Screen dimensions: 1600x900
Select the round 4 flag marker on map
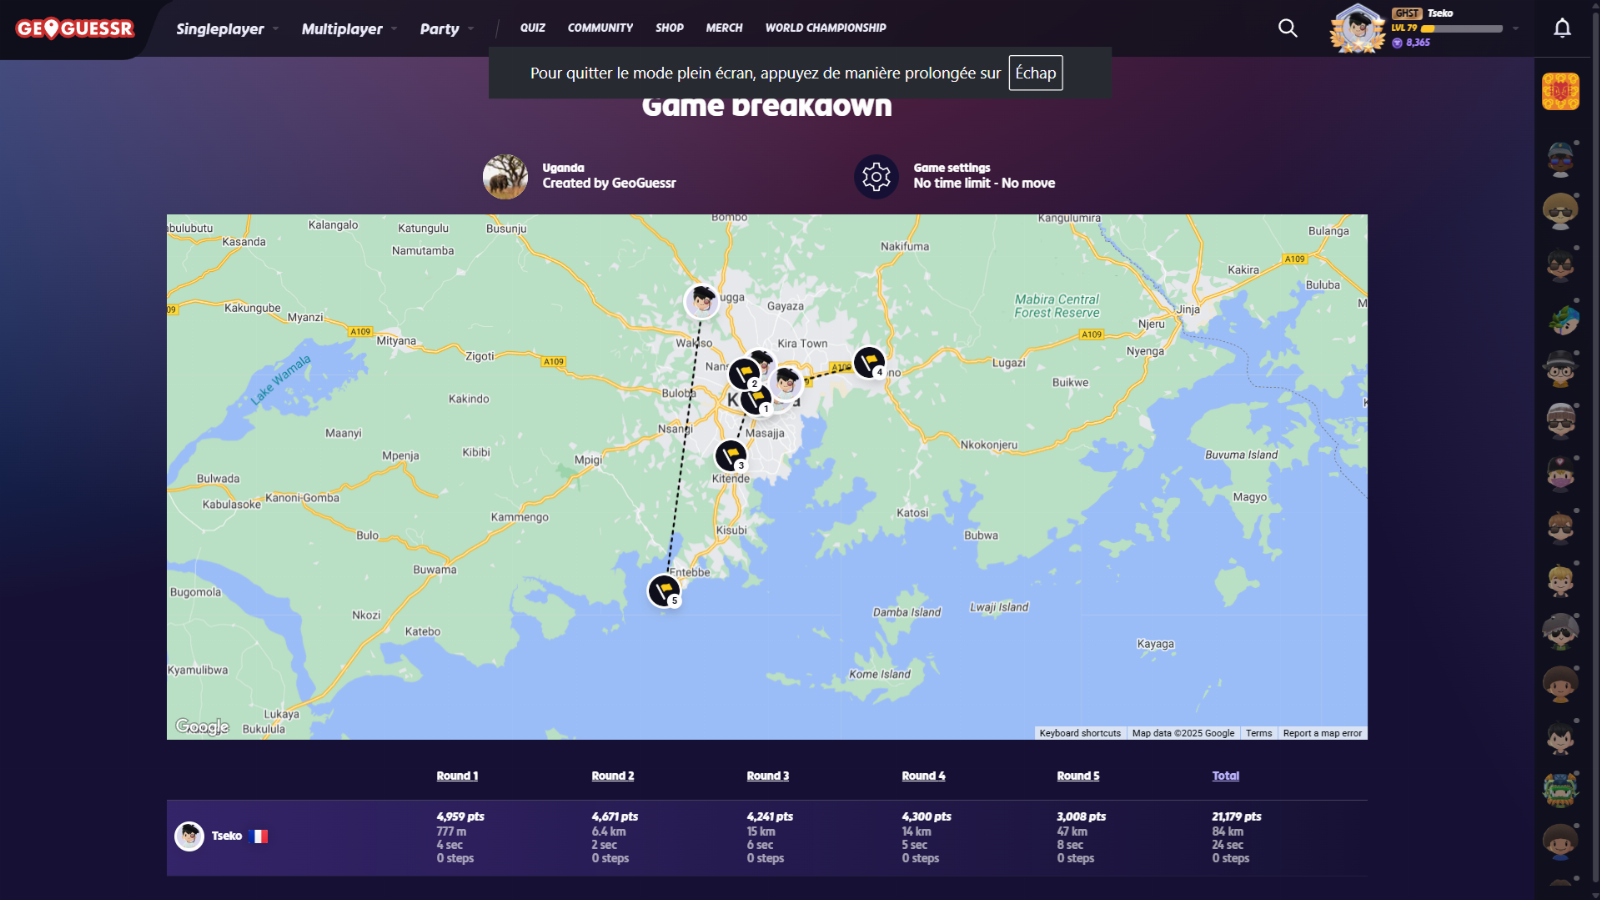869,361
